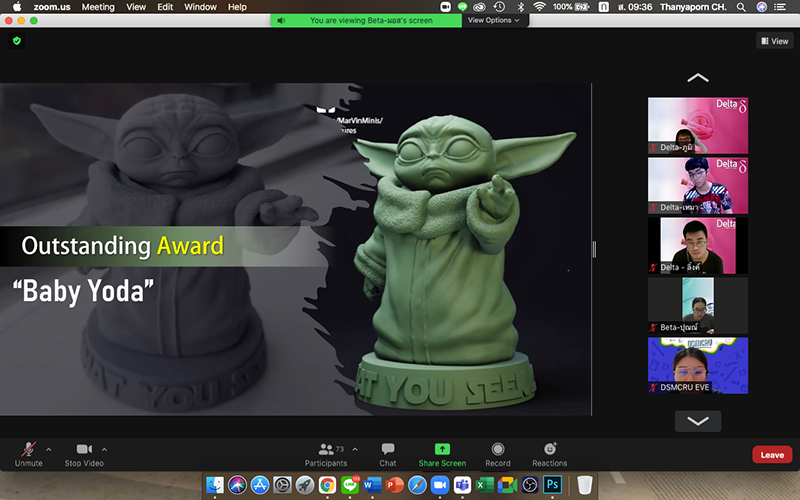Open Time Machine menu bar icon
This screenshot has height=500, width=800.
(x=499, y=7)
